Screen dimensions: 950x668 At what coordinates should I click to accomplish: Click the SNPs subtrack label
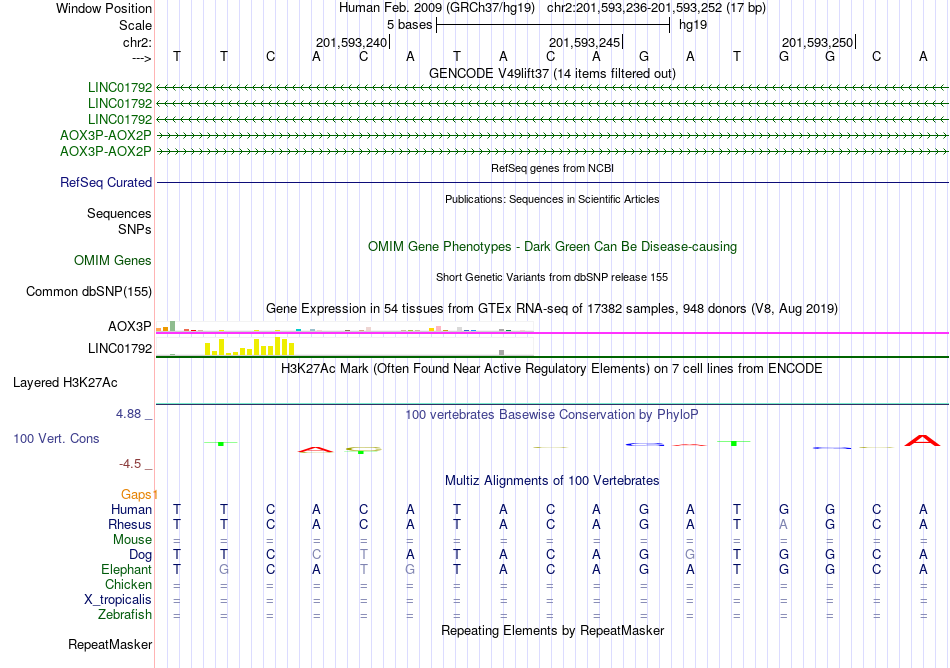click(135, 230)
